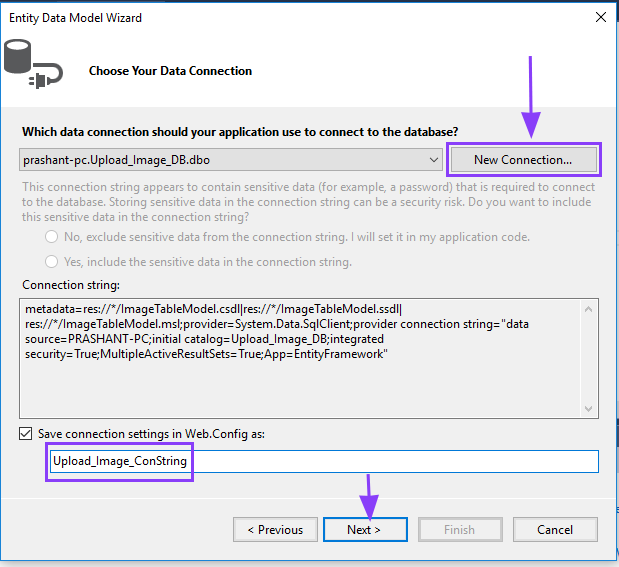The image size is (619, 567).
Task: Click inside the Connection string text box
Action: point(300,370)
